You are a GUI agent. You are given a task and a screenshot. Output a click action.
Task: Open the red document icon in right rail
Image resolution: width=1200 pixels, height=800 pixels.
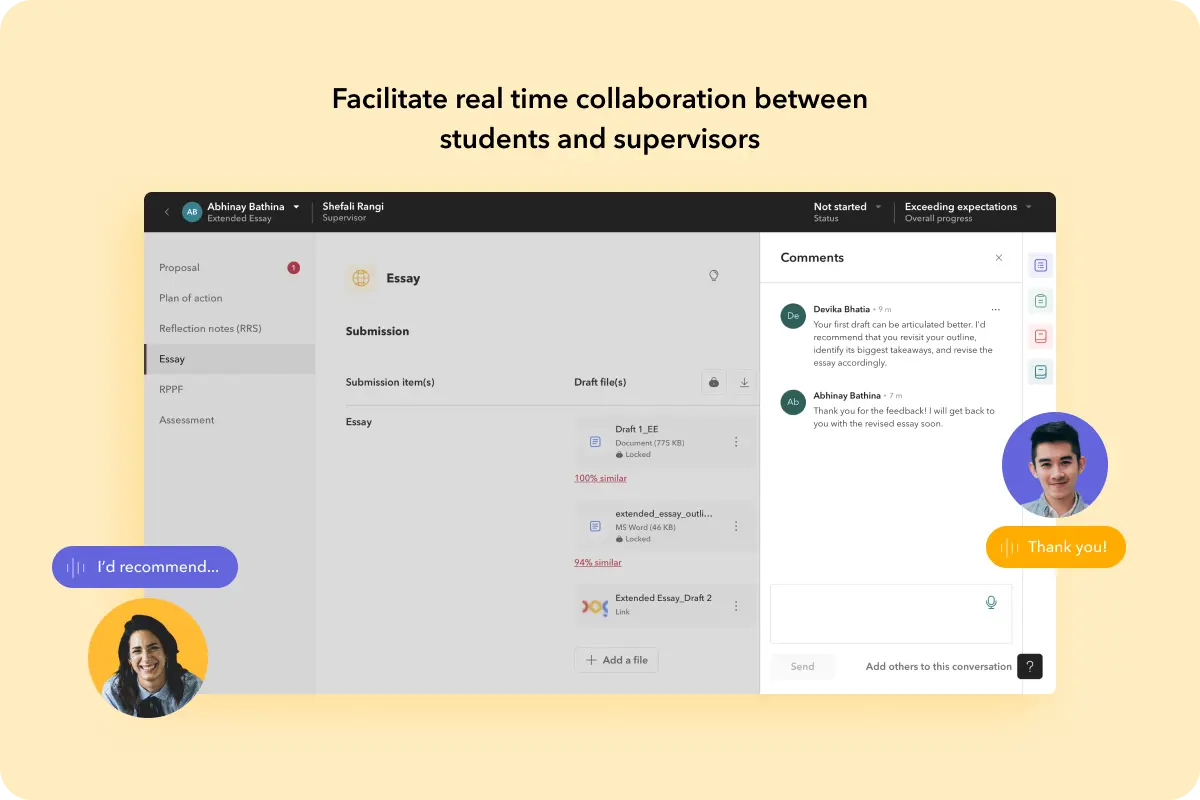tap(1040, 337)
